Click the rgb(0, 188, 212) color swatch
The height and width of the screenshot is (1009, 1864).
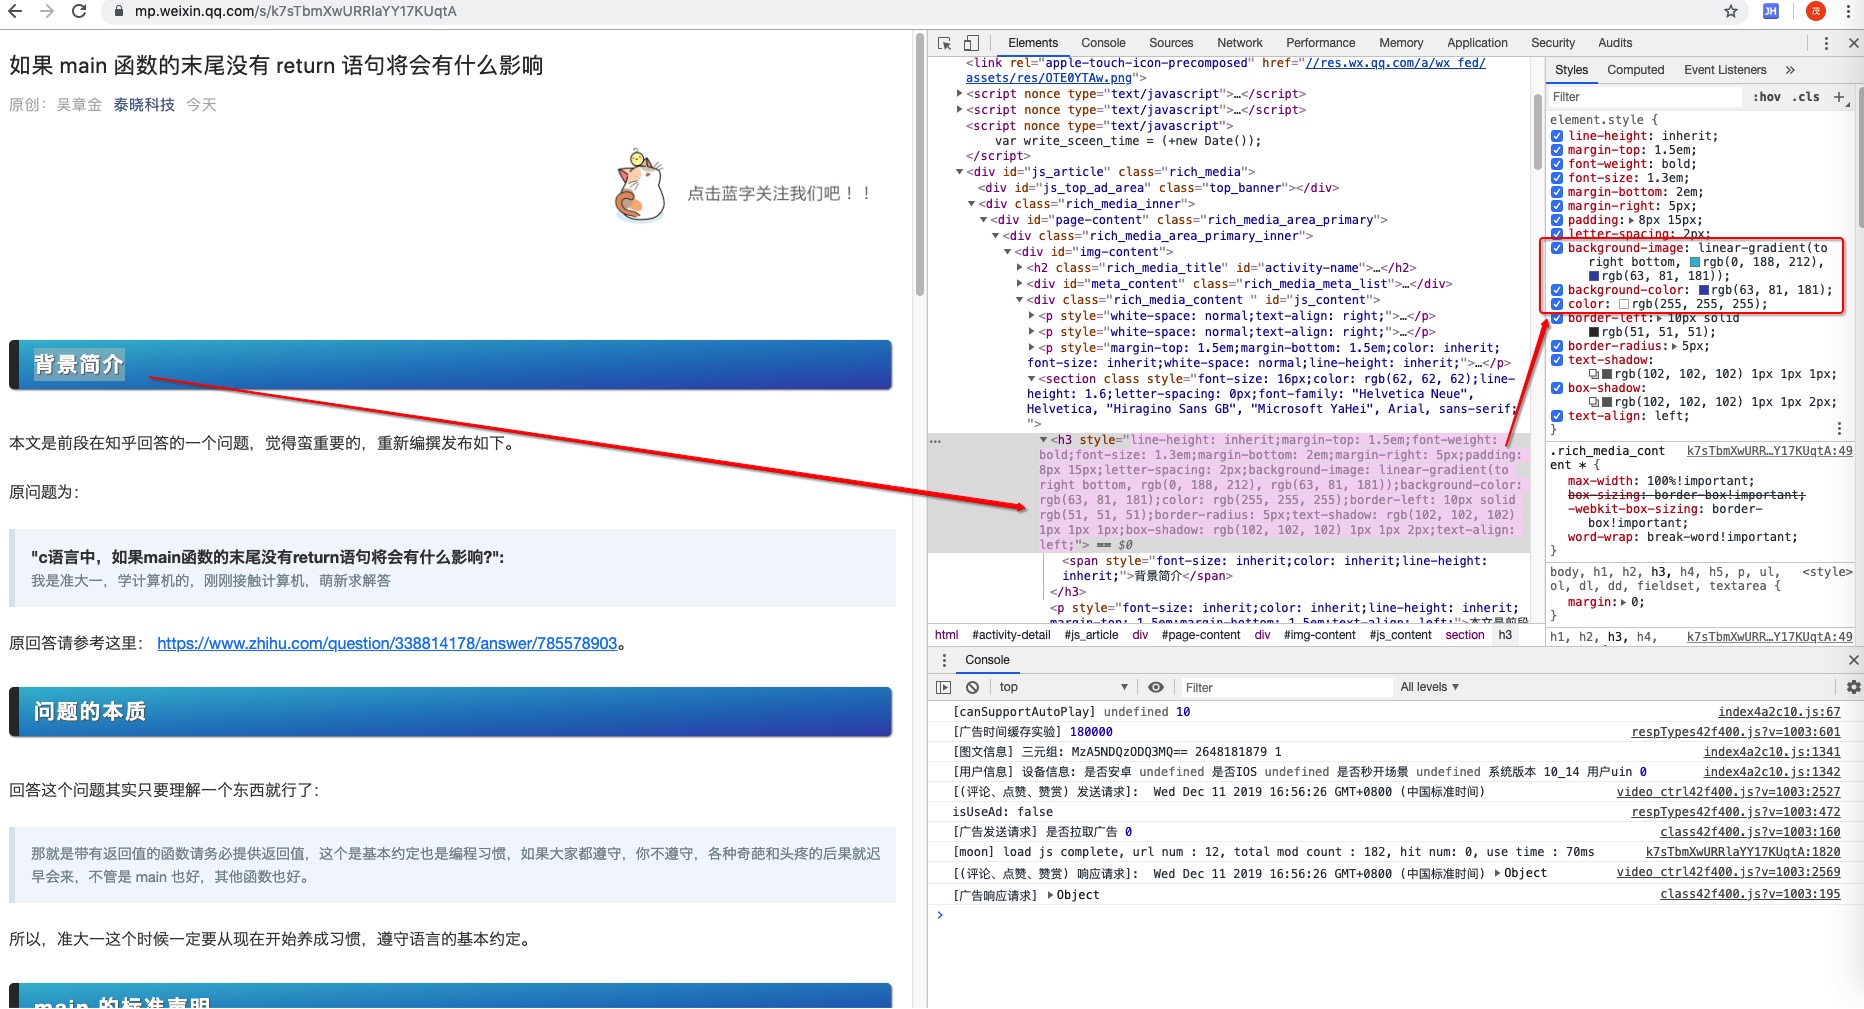click(1695, 262)
